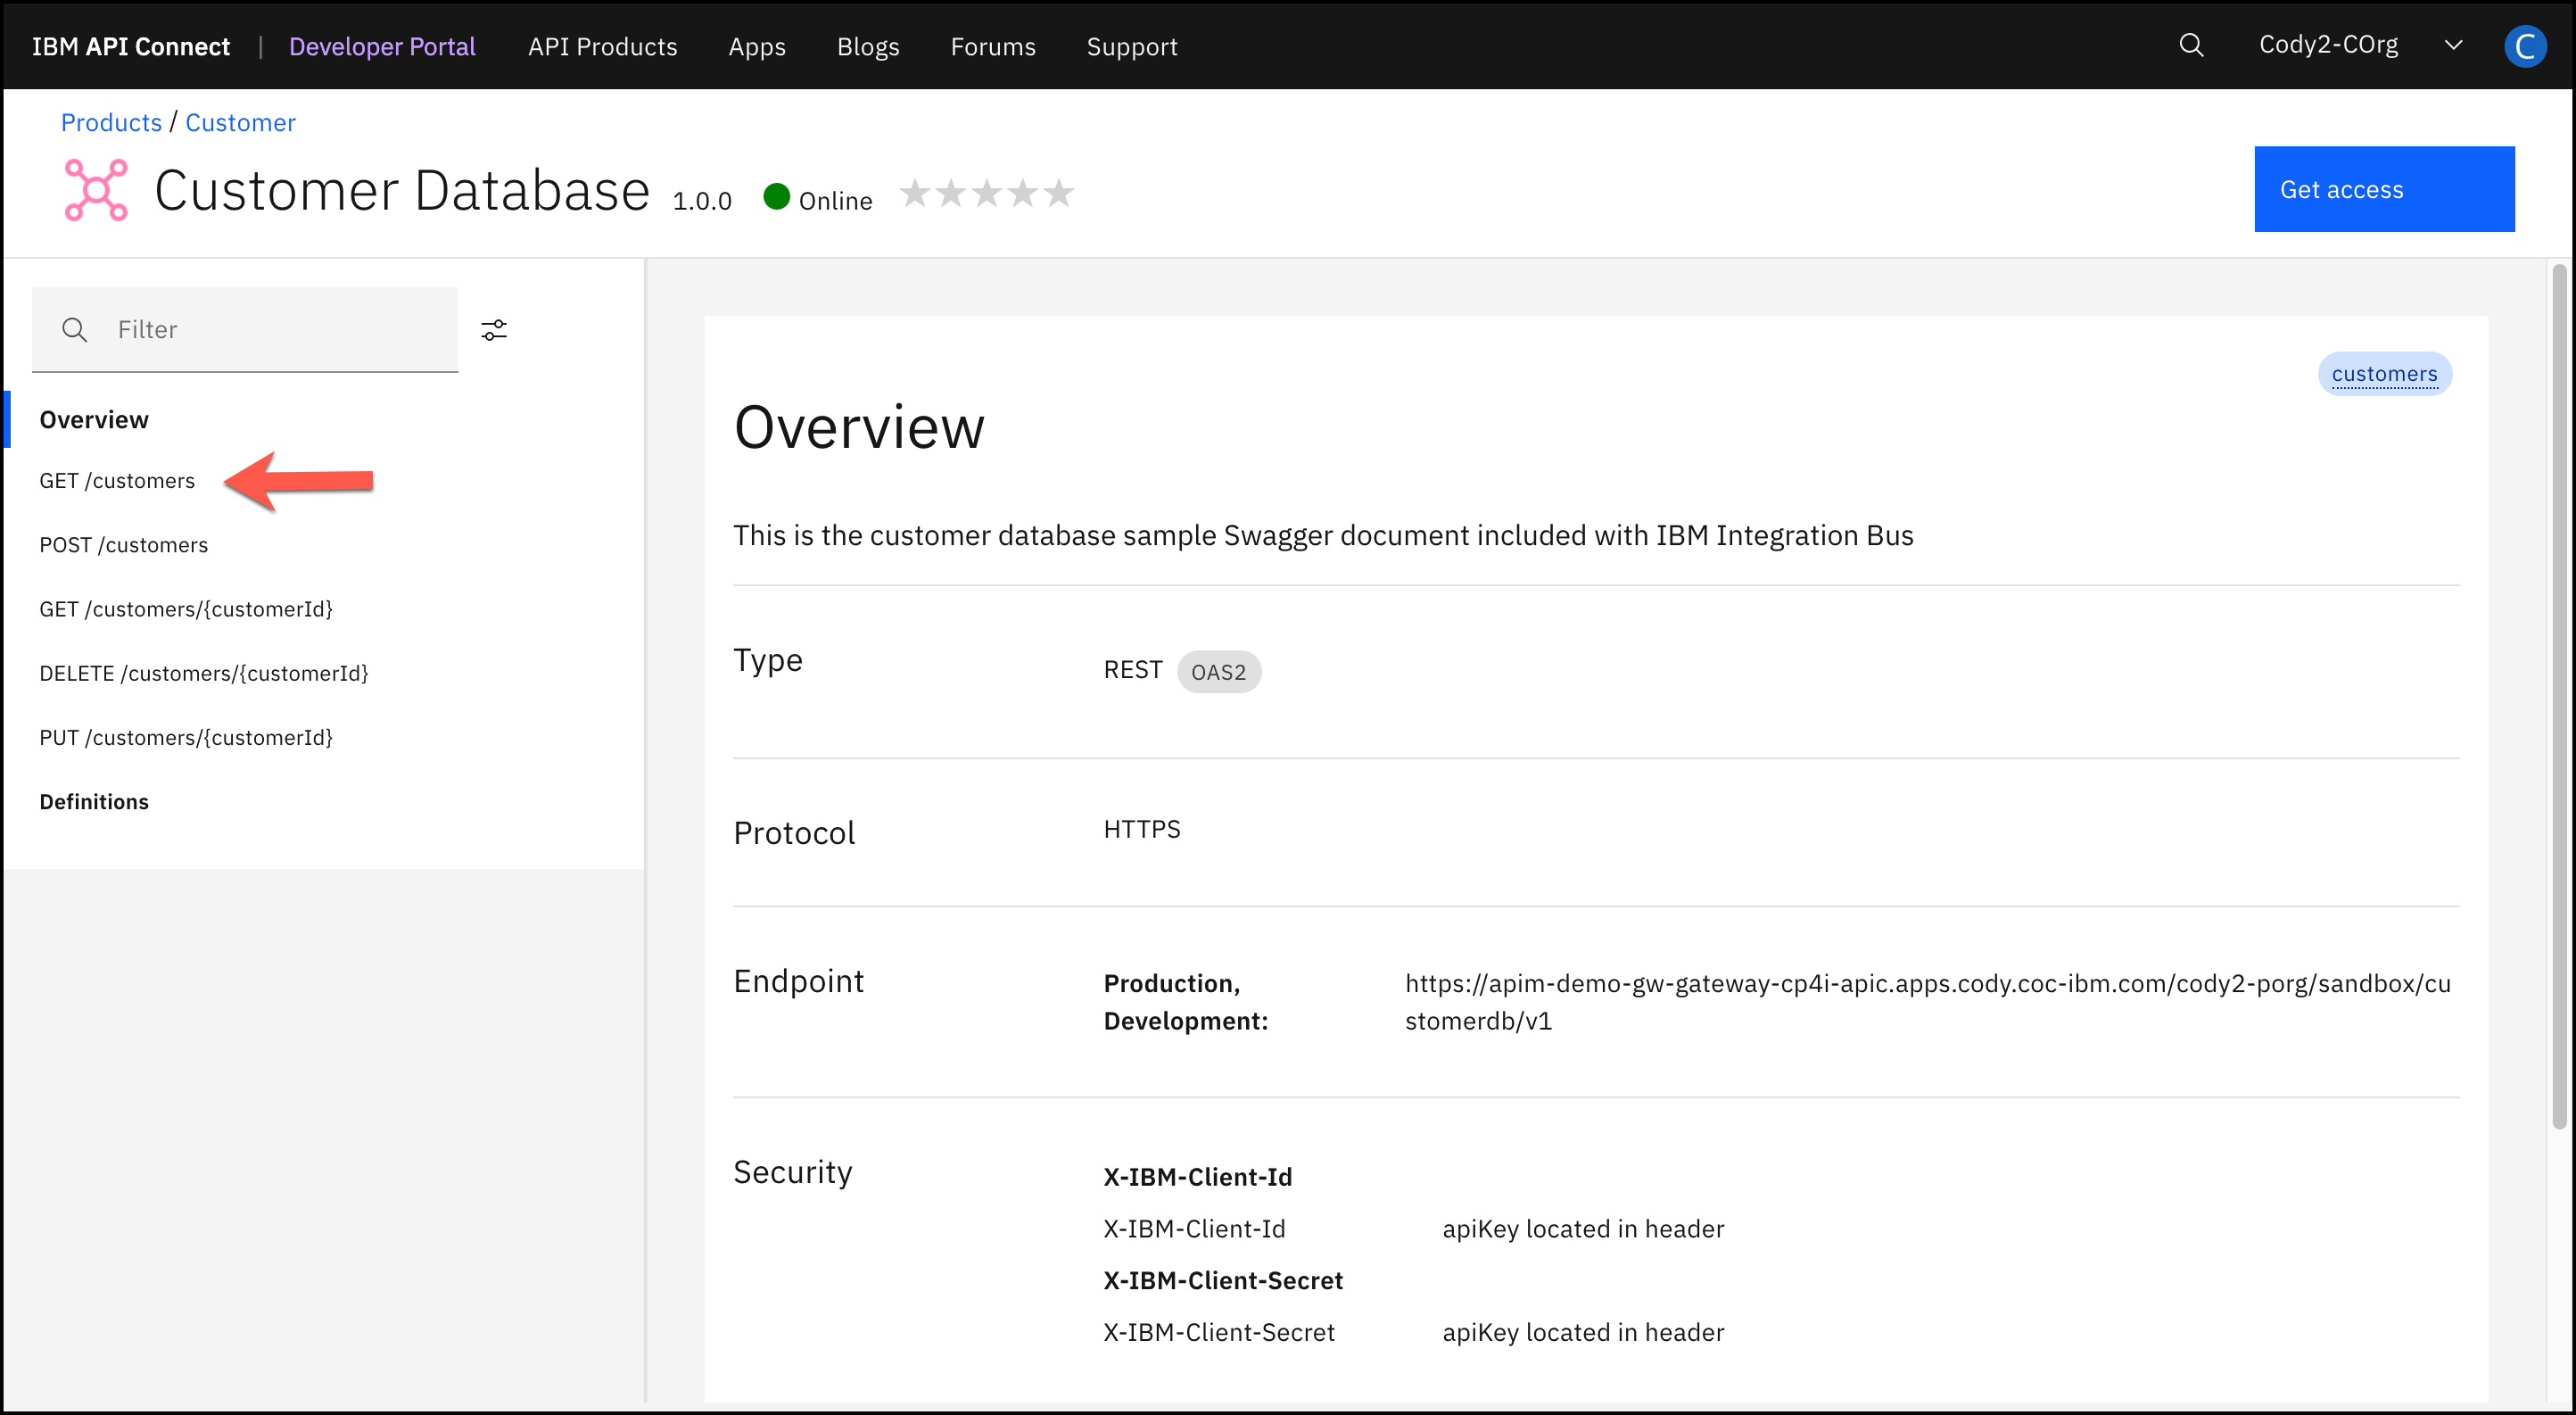Expand the Cody2-COrg organization dropdown chevron
This screenshot has width=2576, height=1415.
2453,46
